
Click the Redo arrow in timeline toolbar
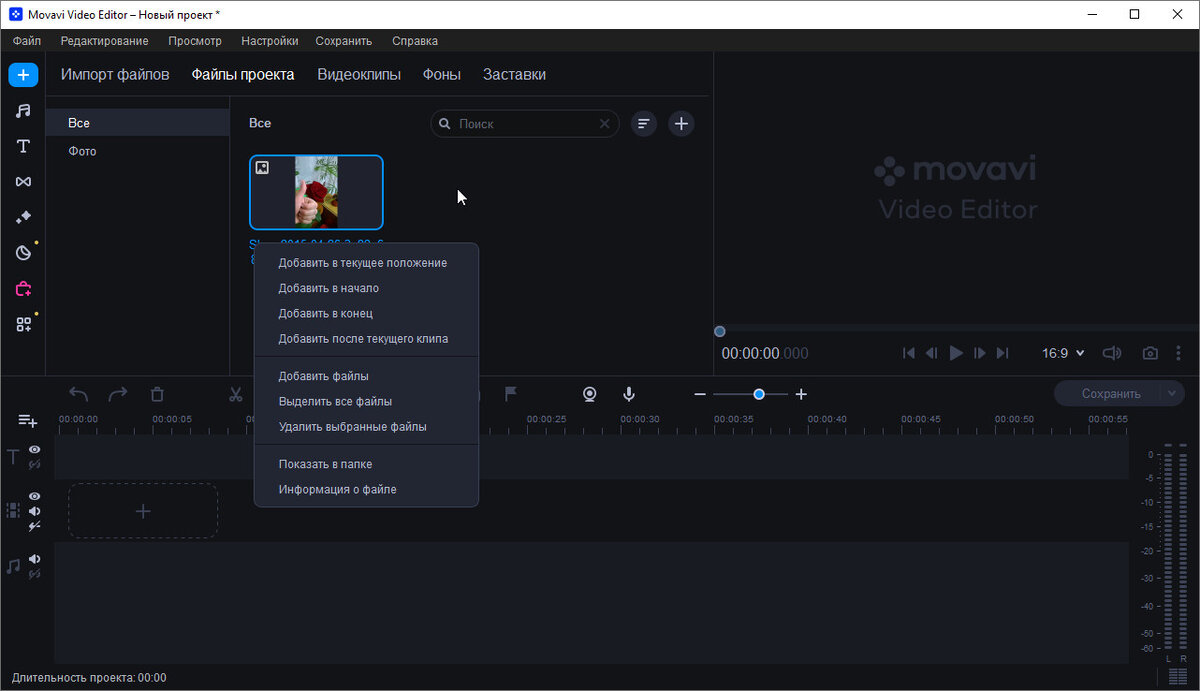(x=118, y=394)
